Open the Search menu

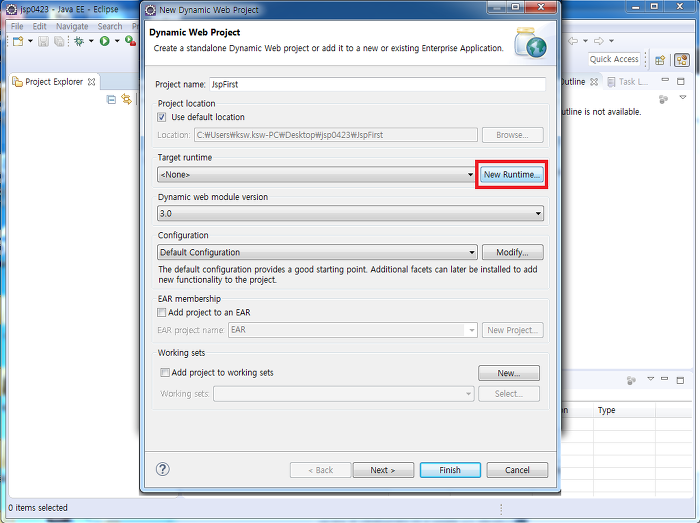pyautogui.click(x=110, y=26)
